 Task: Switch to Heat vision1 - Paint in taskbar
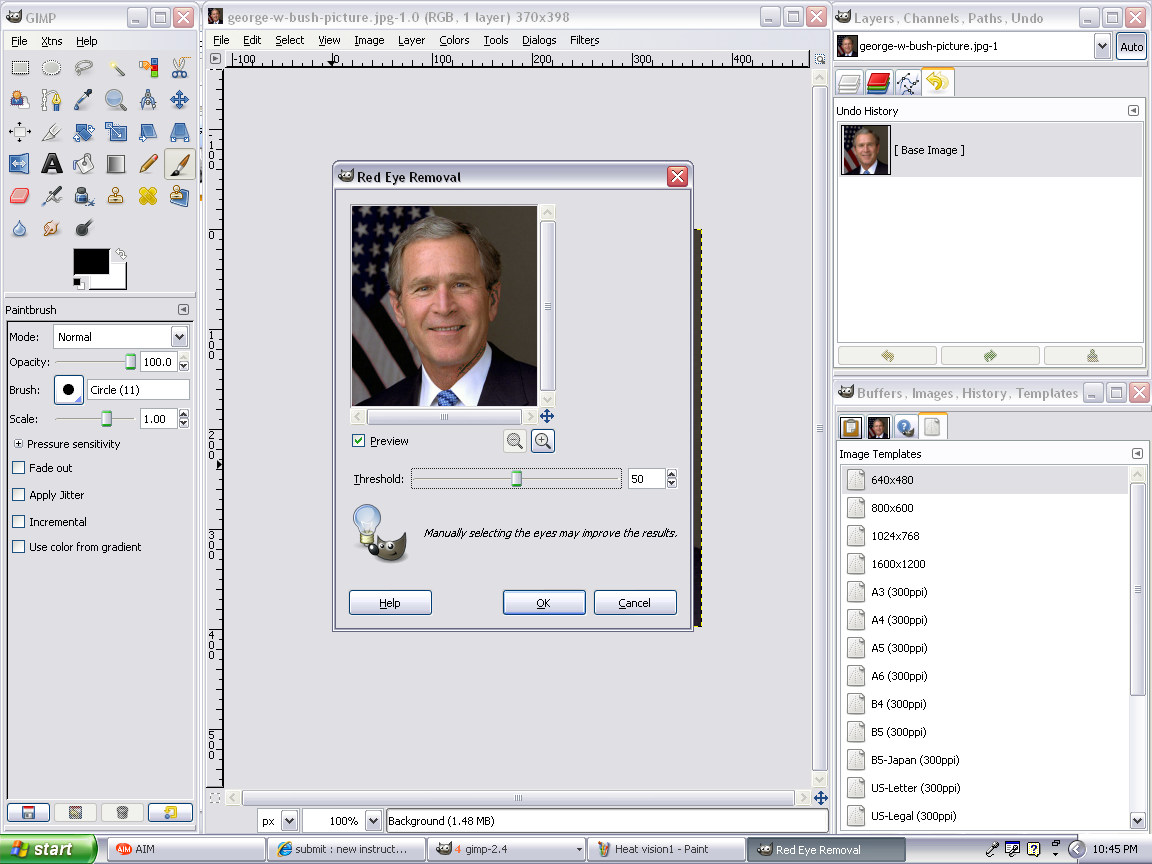(x=666, y=849)
